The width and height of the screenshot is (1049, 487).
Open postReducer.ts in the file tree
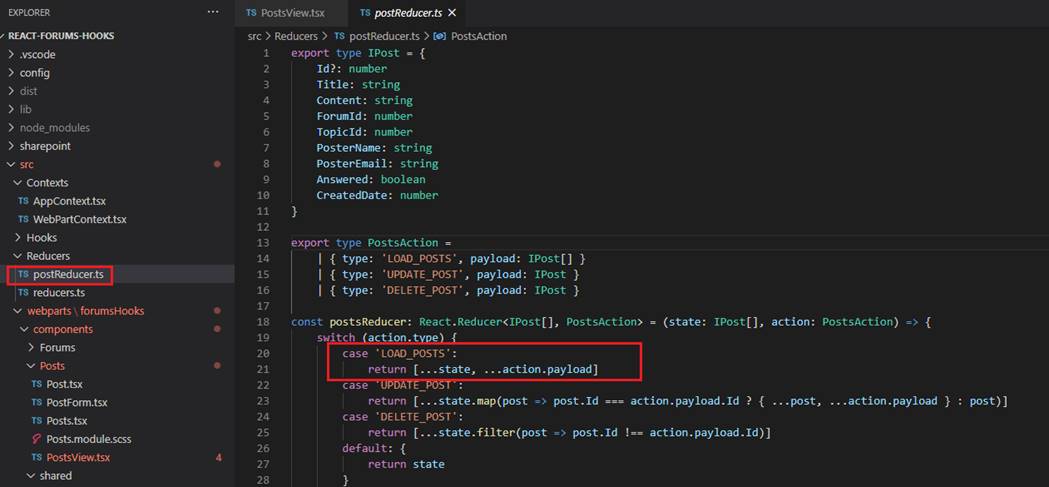[x=67, y=274]
